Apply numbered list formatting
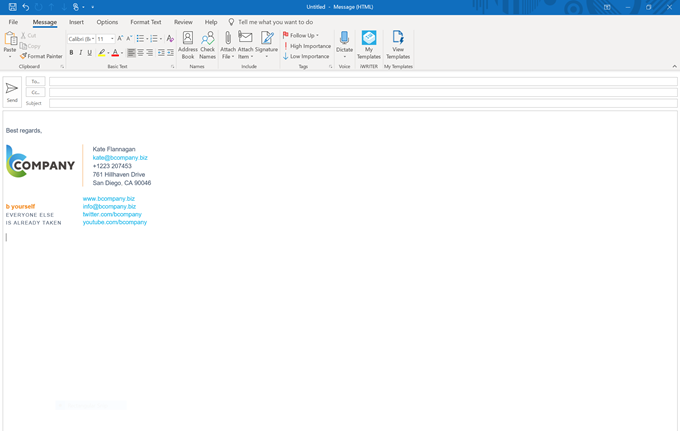Viewport: 680px width, 431px height. tap(154, 39)
